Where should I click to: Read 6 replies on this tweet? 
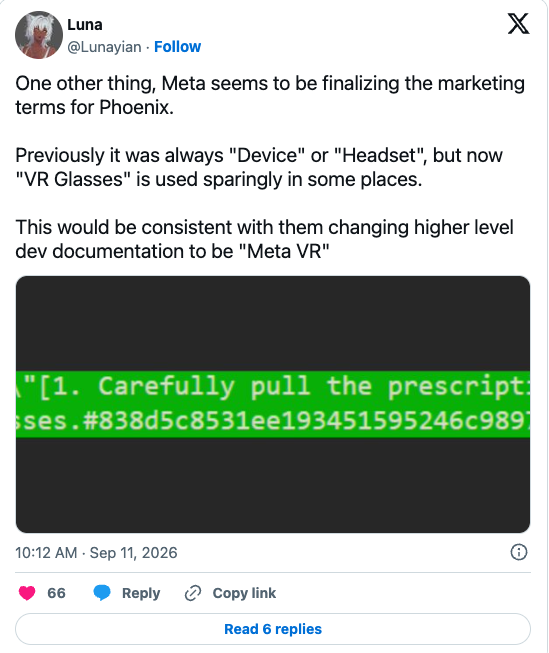[x=273, y=629]
